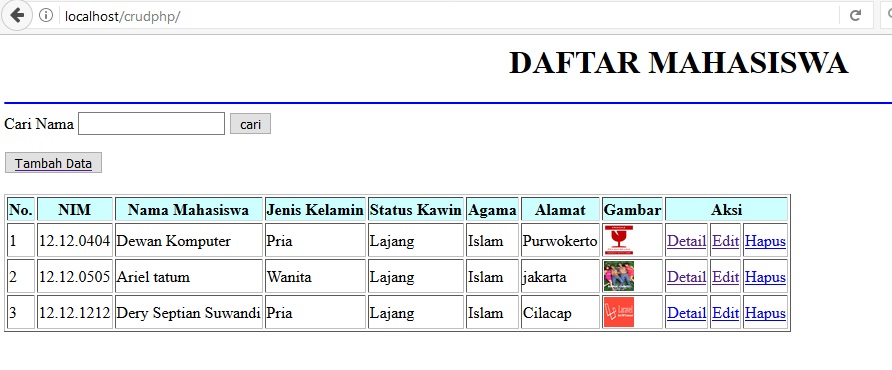892x370 pixels.
Task: Click the jakarta address cell
Action: click(x=560, y=277)
